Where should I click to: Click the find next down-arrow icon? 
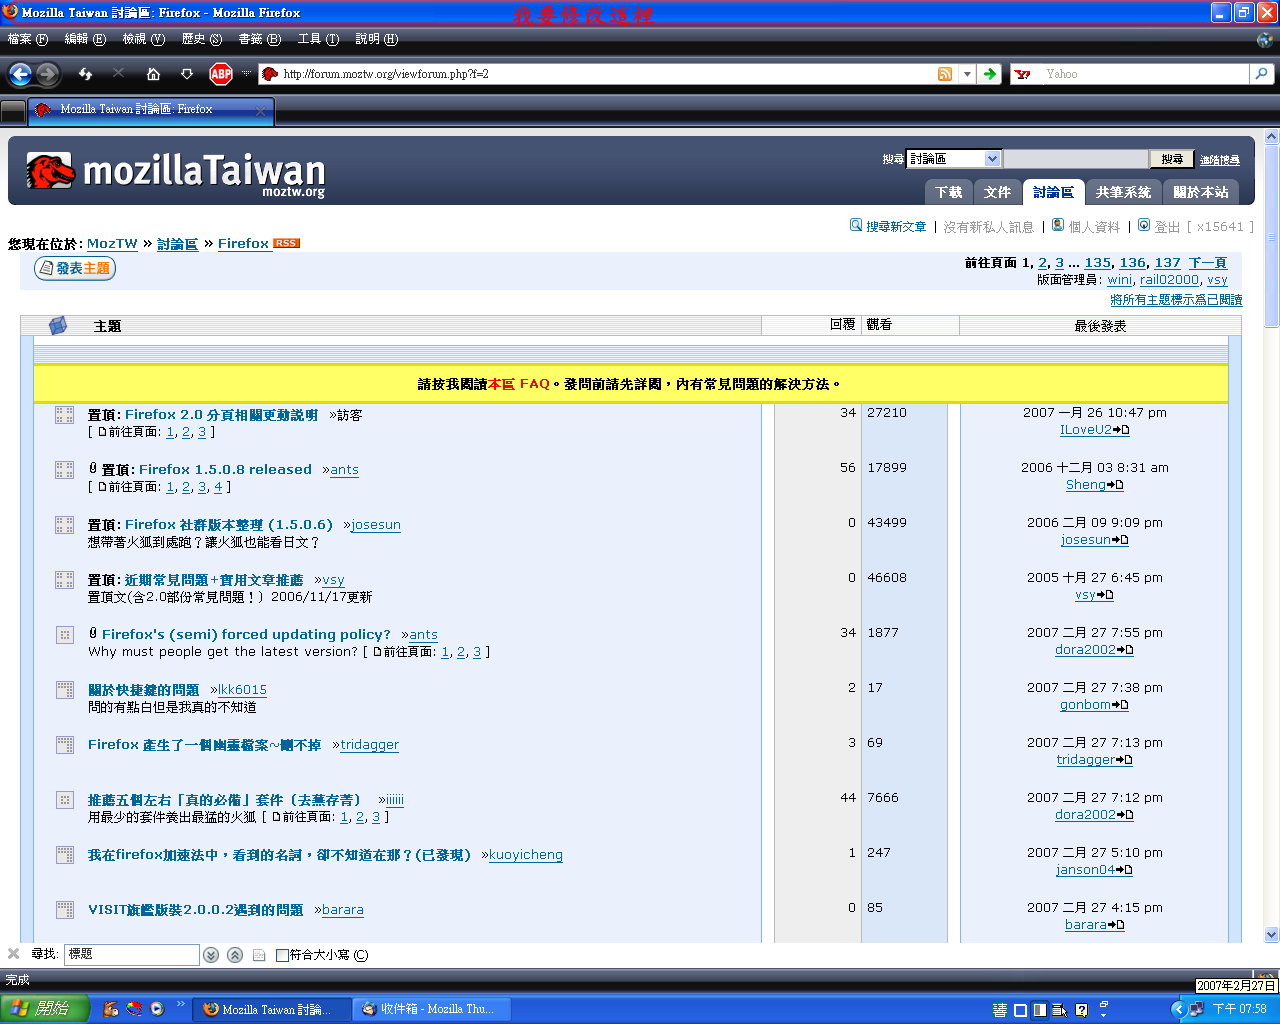(211, 955)
